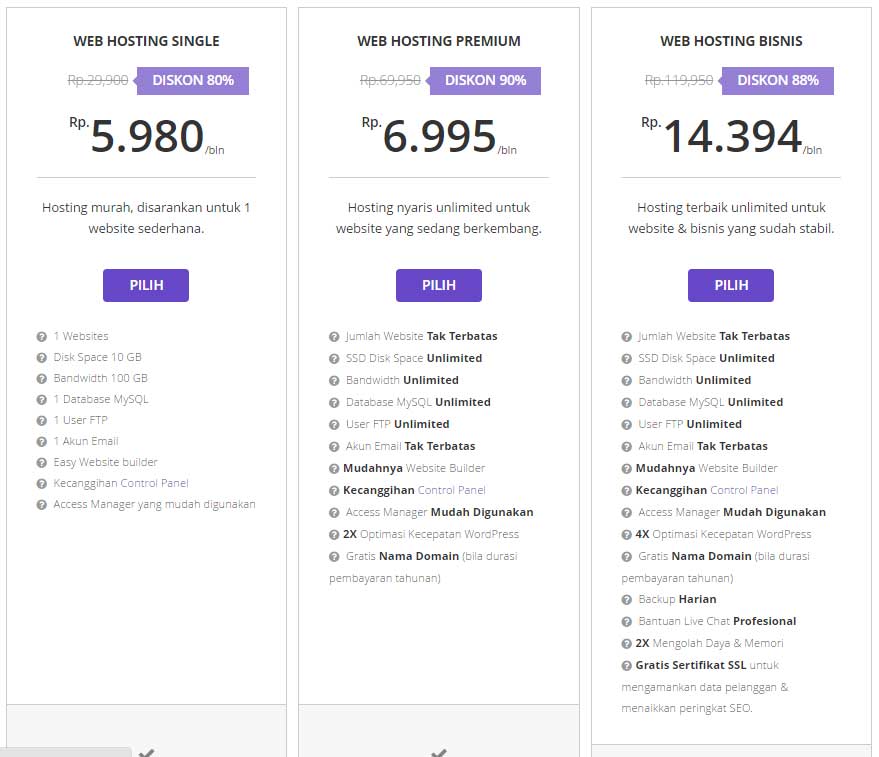
Task: Click the DISKON 80% badge
Action: (x=192, y=81)
